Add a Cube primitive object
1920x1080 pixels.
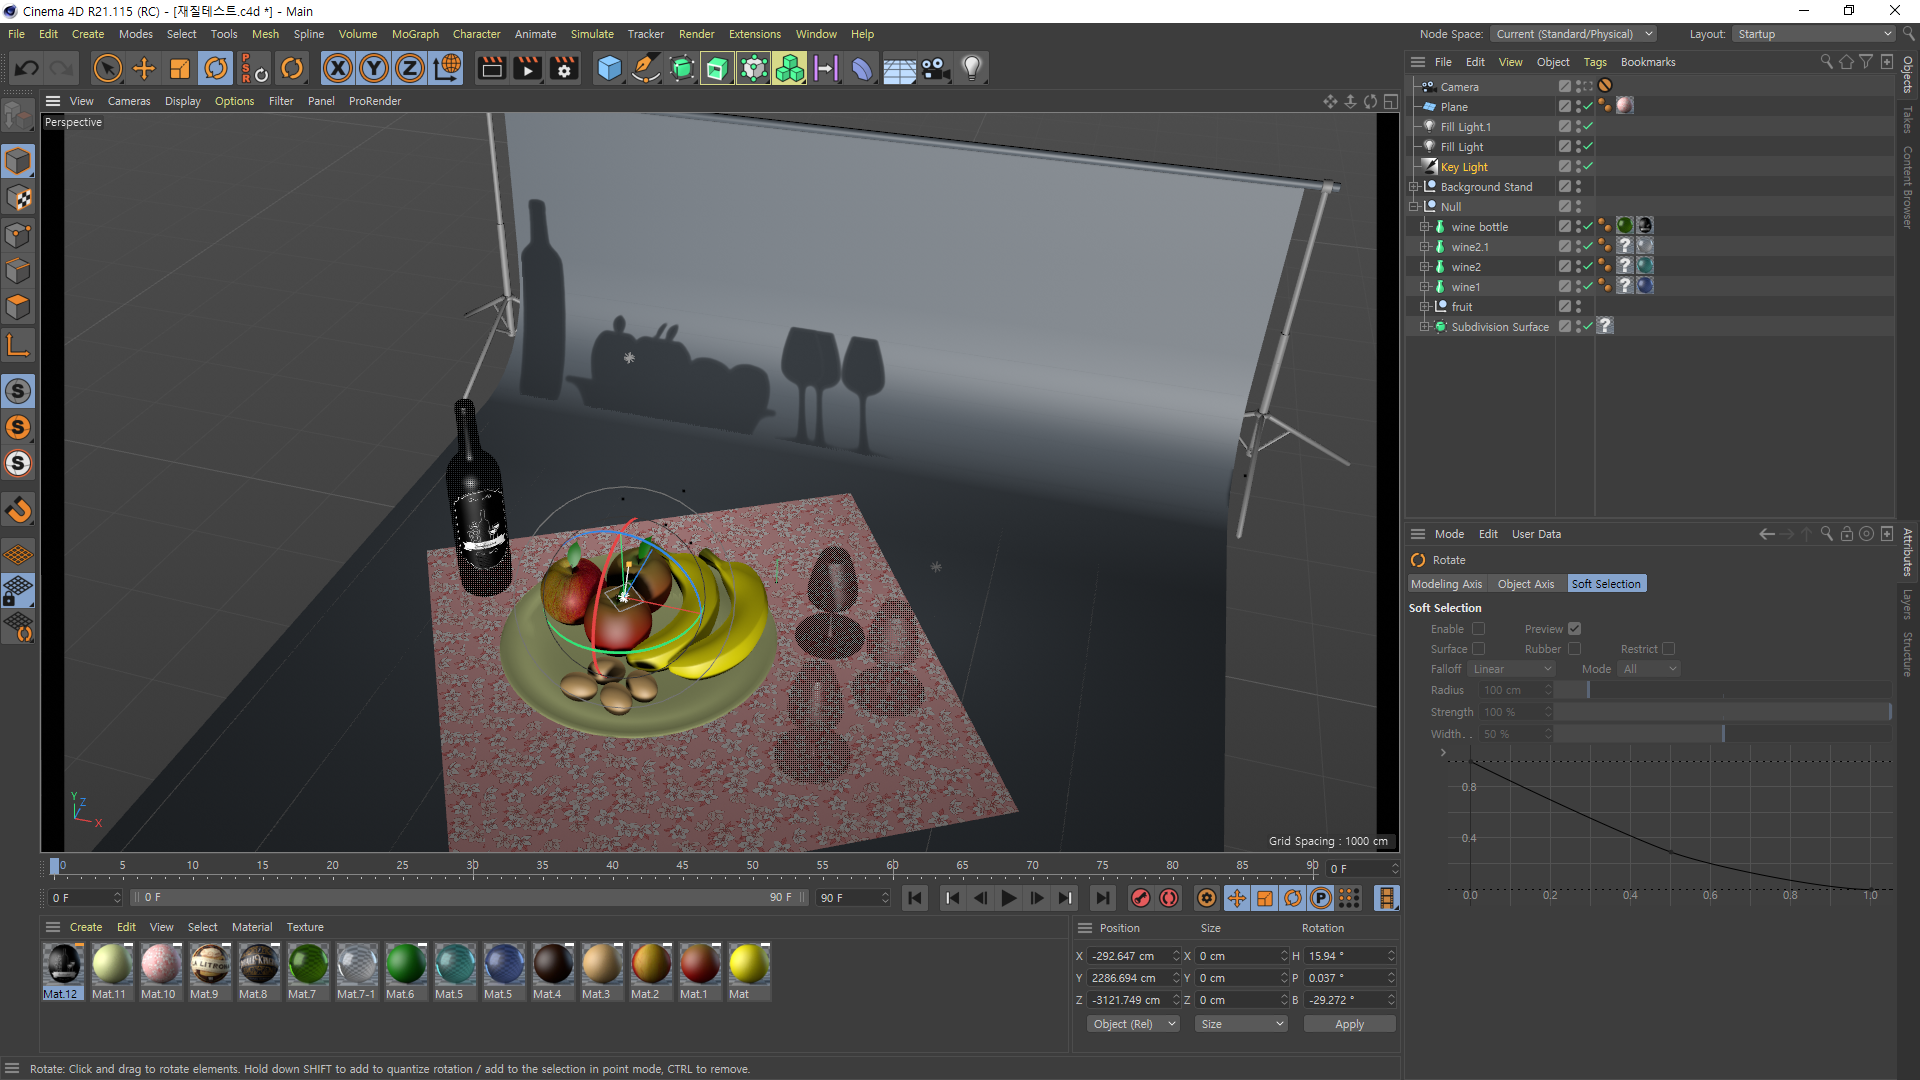[609, 68]
